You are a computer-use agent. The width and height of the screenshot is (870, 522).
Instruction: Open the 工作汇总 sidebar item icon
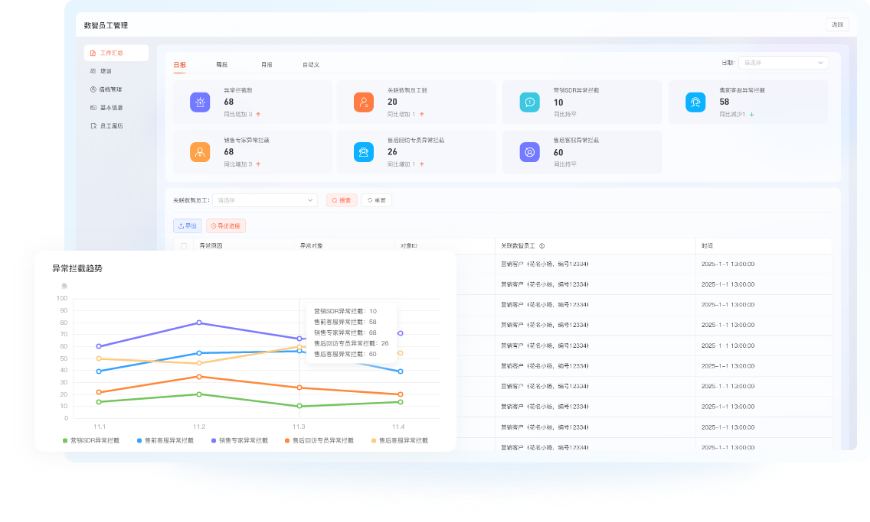[x=93, y=53]
